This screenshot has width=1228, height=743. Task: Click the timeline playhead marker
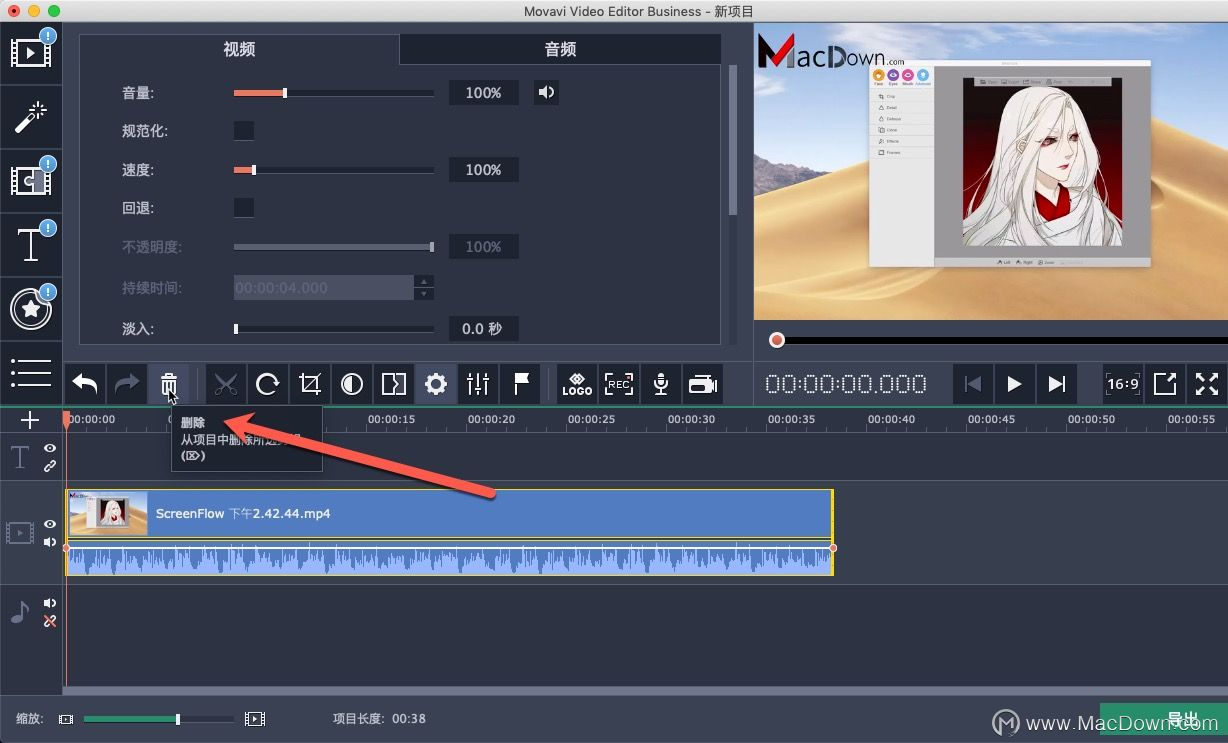click(67, 420)
